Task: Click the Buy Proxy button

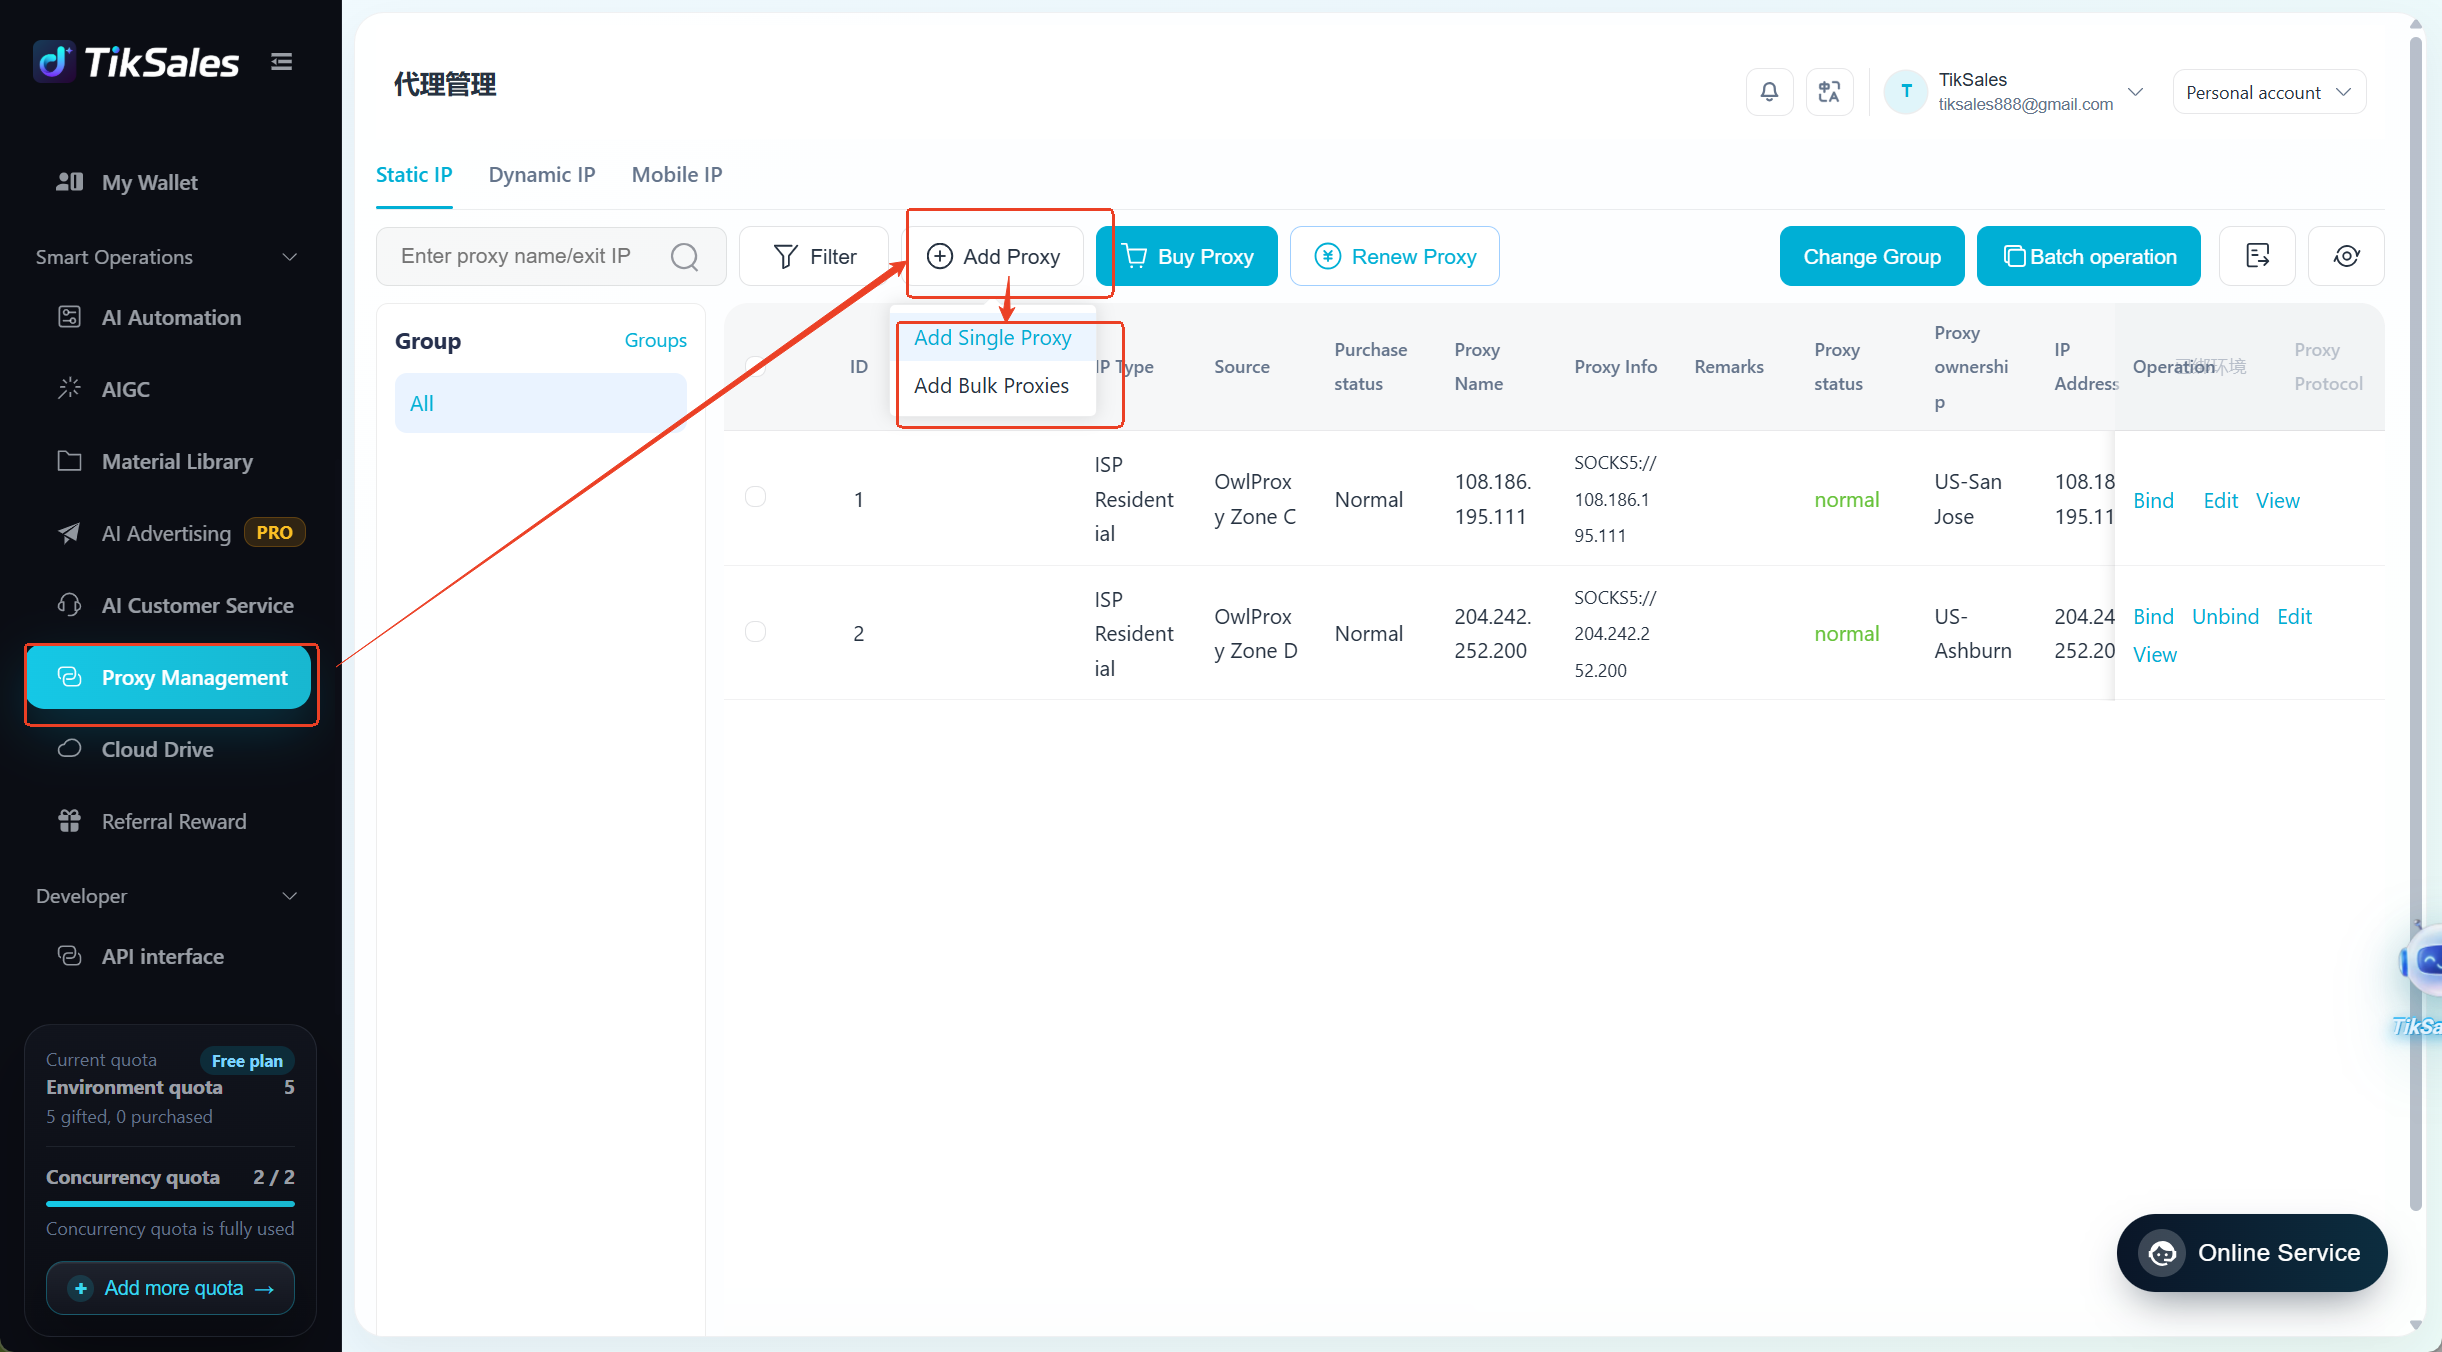Action: 1187,256
